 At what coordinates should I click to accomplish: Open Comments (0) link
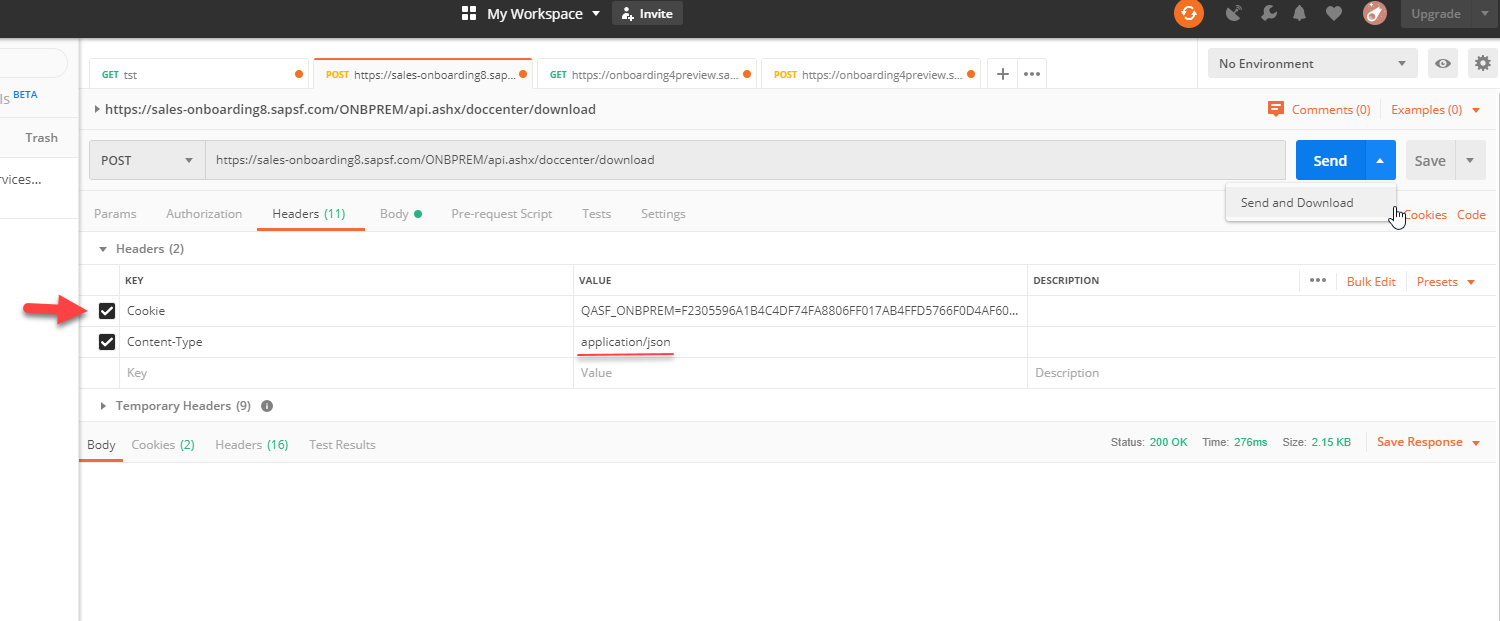point(1319,110)
